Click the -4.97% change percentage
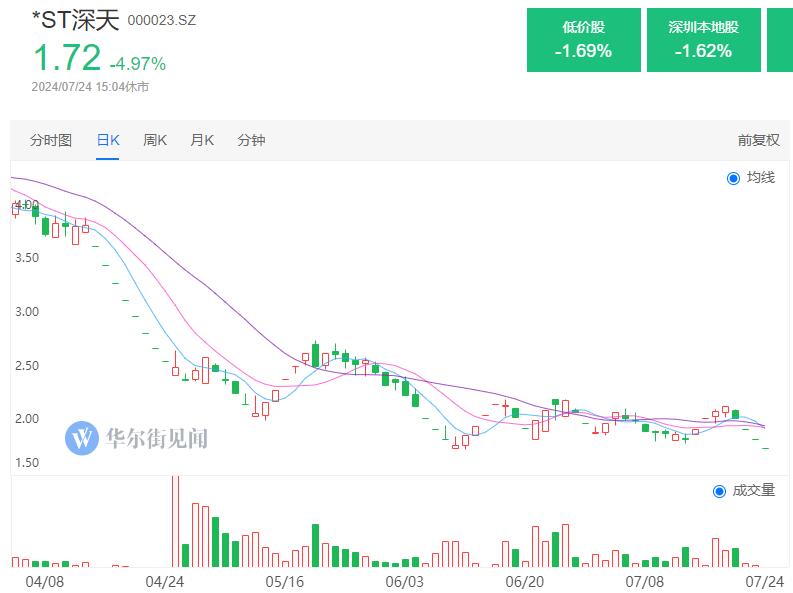The height and width of the screenshot is (593, 793). tap(138, 64)
